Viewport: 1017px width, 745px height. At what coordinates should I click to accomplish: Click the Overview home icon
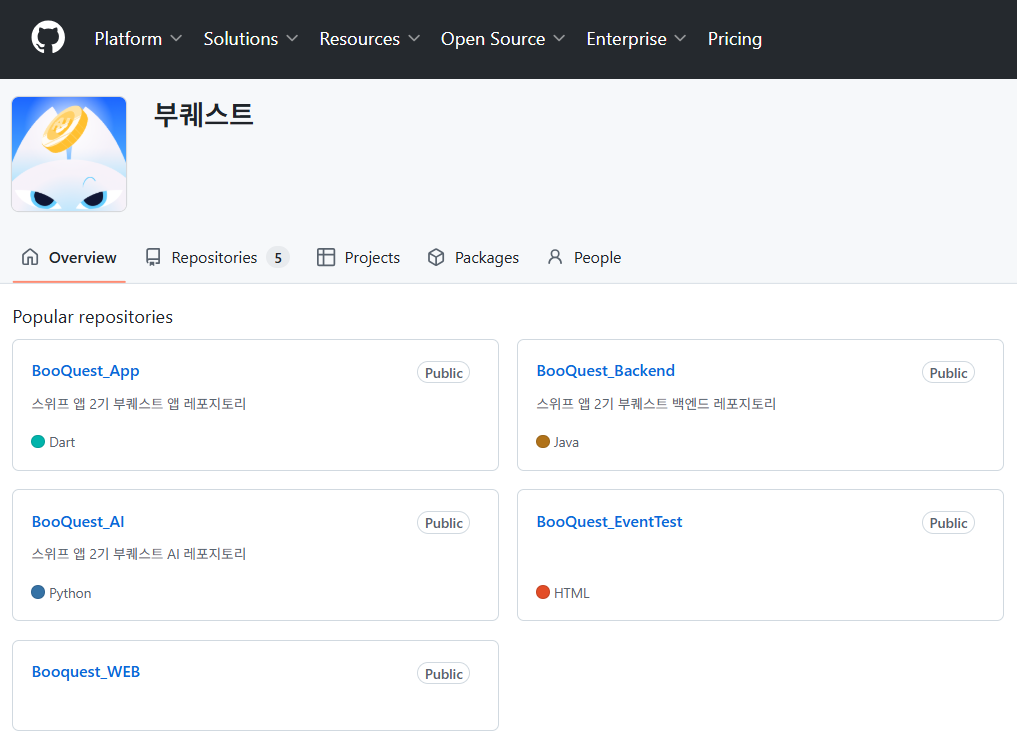point(30,257)
